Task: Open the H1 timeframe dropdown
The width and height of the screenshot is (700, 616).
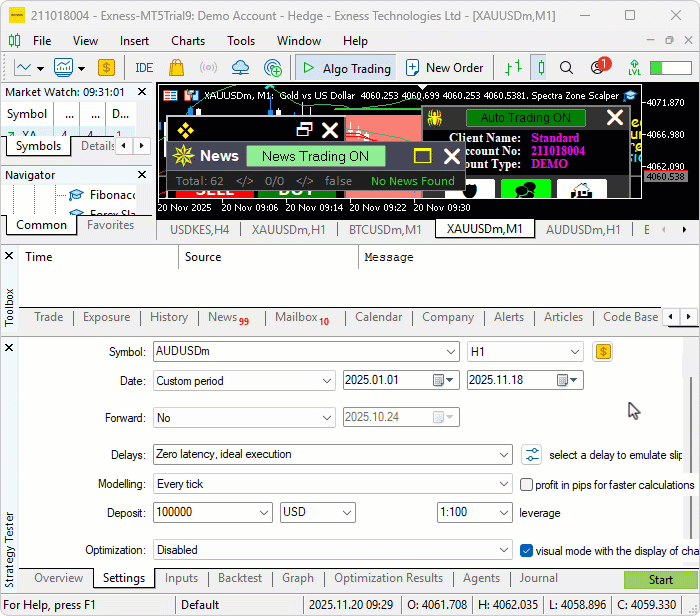Action: tap(575, 352)
